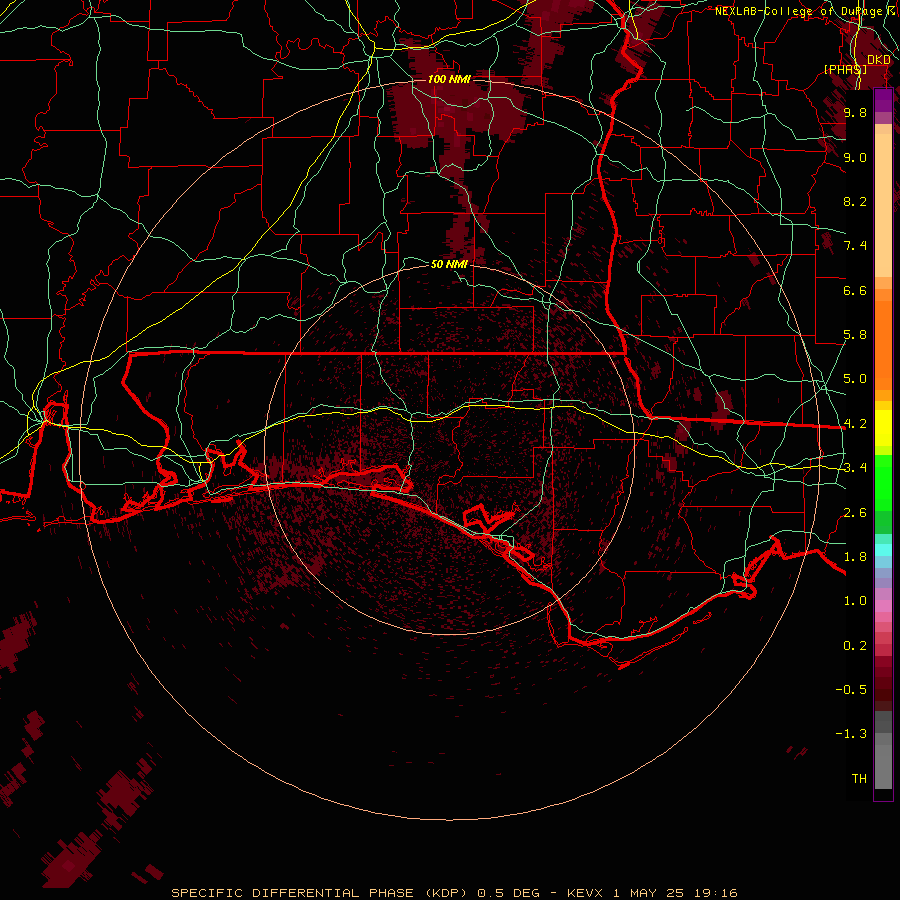The width and height of the screenshot is (900, 900).
Task: Click the TH threshold label
Action: (859, 779)
